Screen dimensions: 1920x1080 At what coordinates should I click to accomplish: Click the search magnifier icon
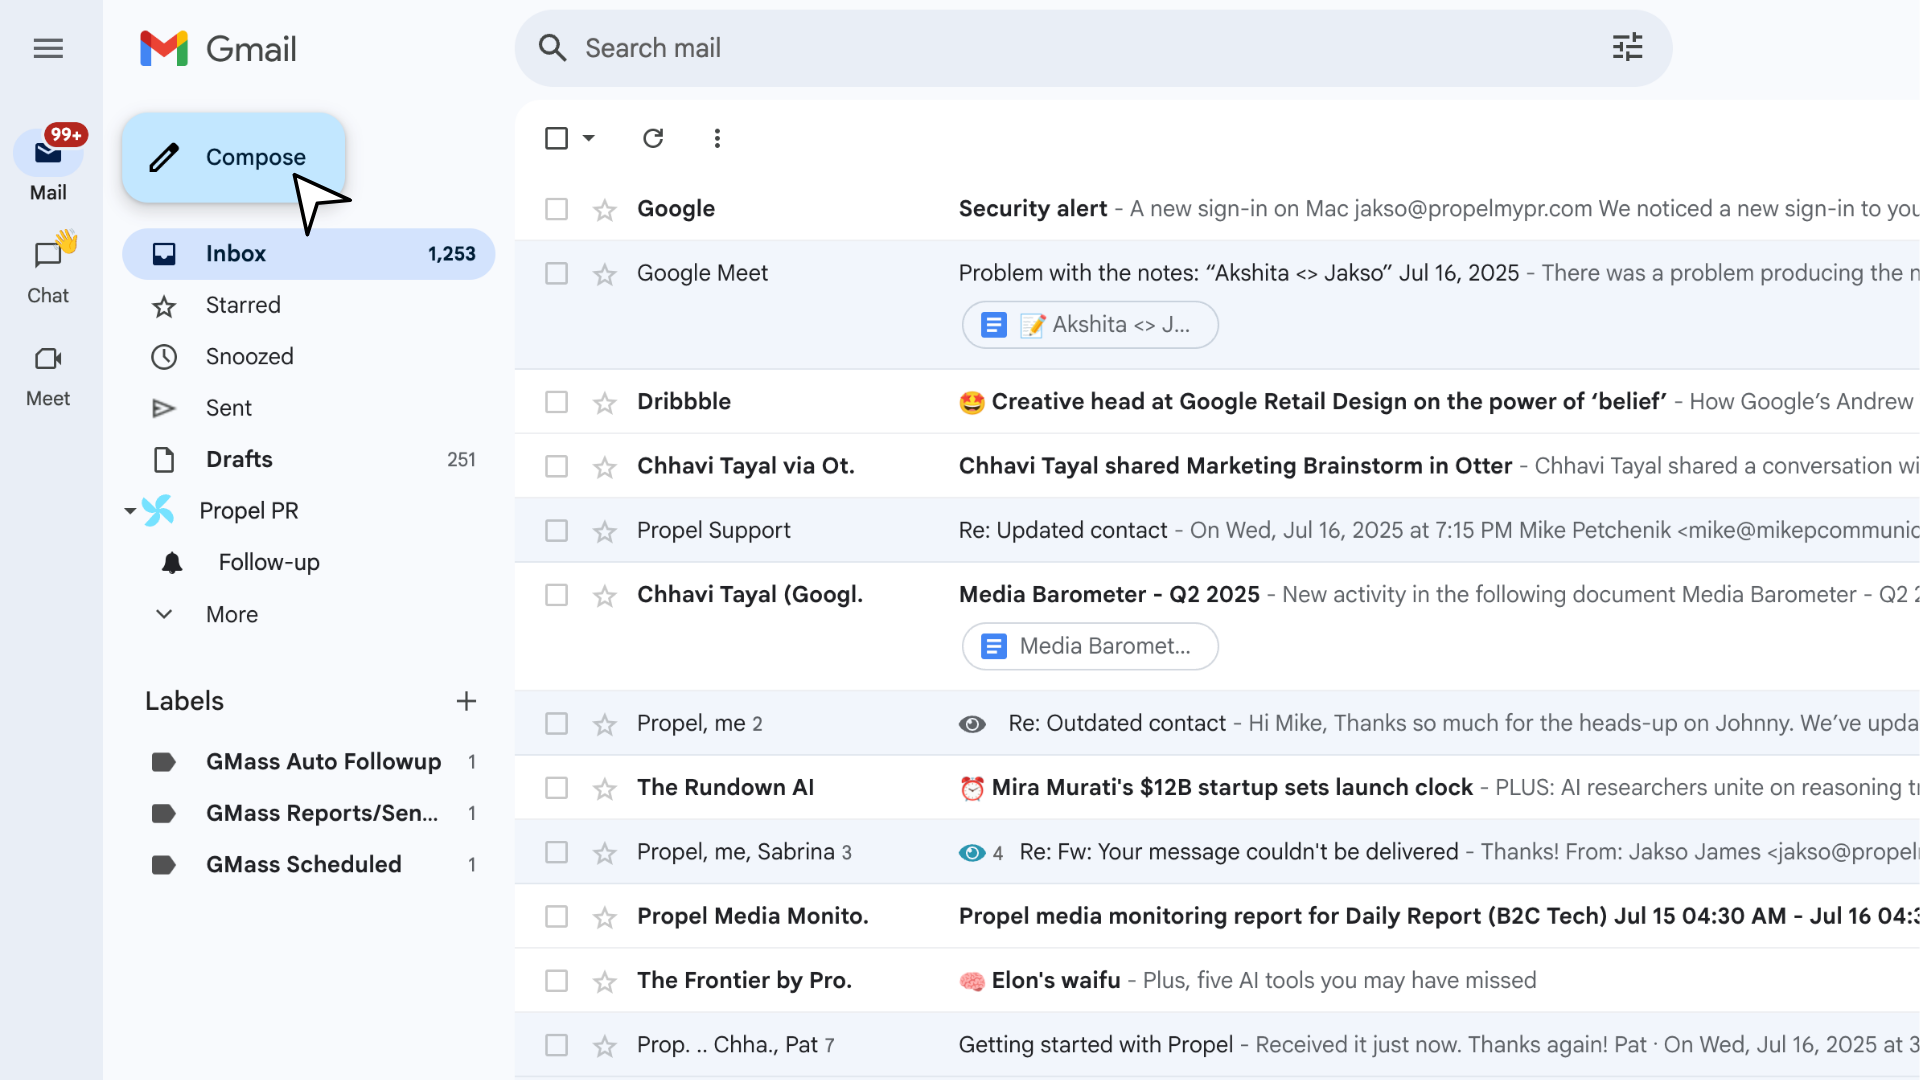pos(552,48)
